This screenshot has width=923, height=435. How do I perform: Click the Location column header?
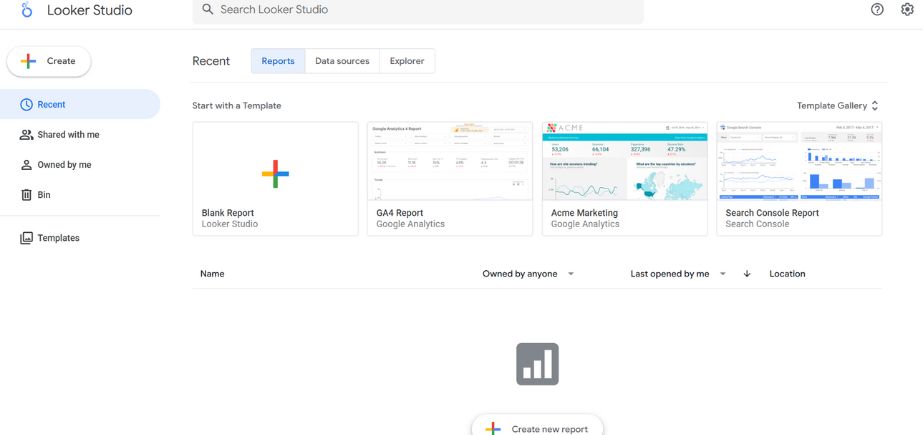coord(787,274)
